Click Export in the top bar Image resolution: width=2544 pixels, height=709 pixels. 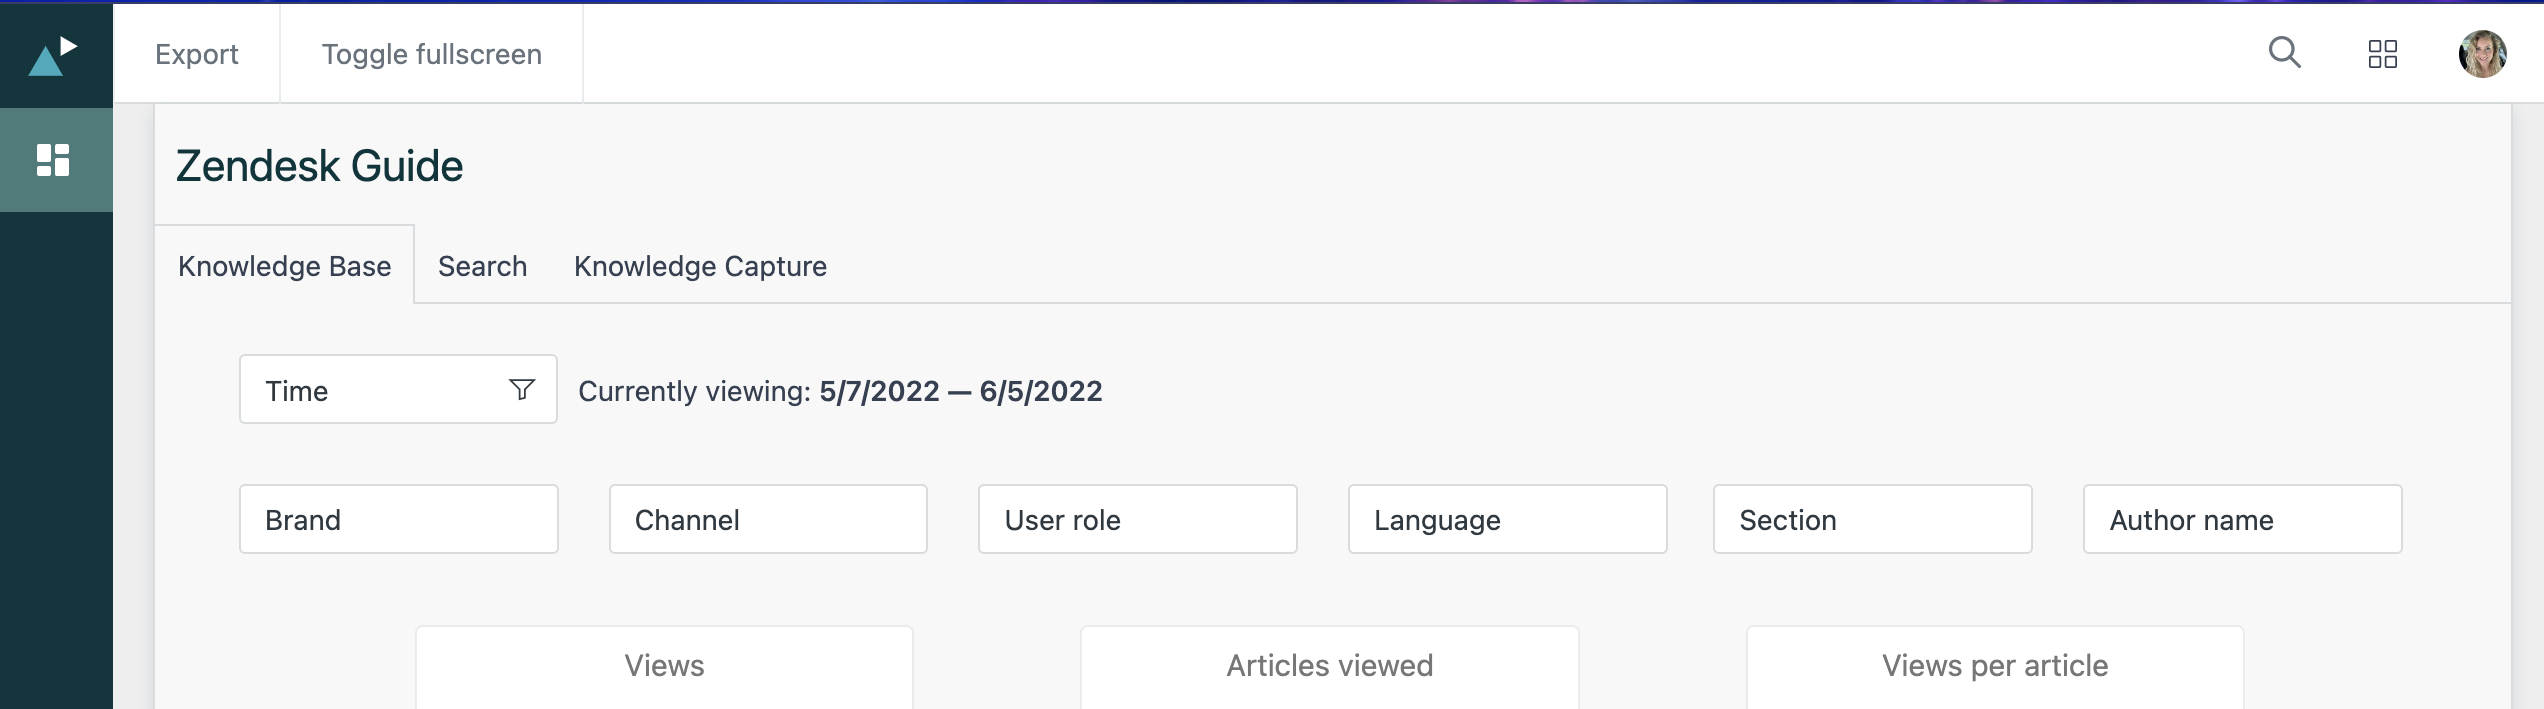(197, 54)
